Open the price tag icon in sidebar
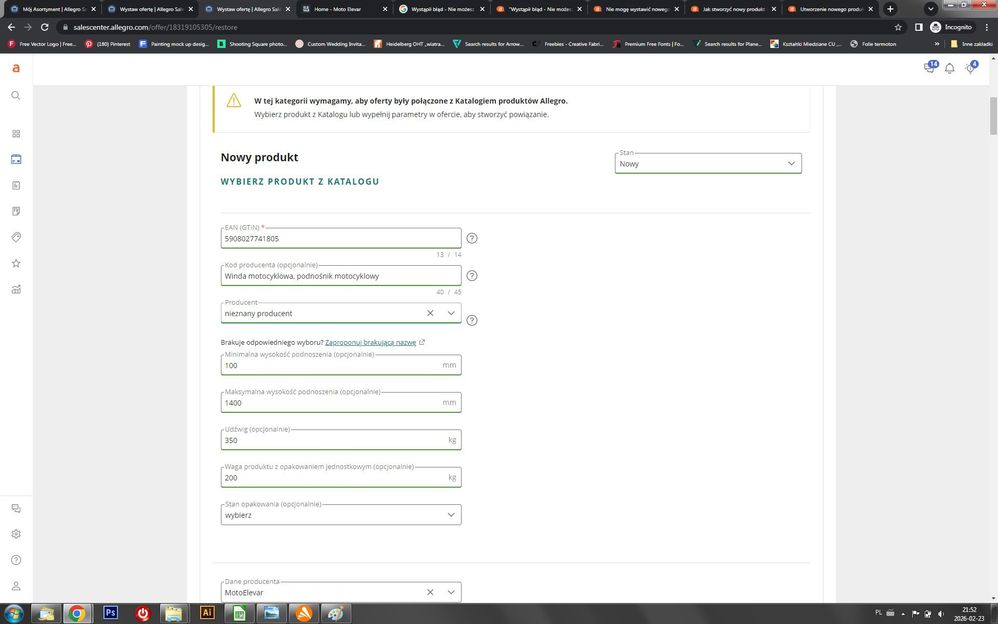Image resolution: width=998 pixels, height=624 pixels. 16,237
